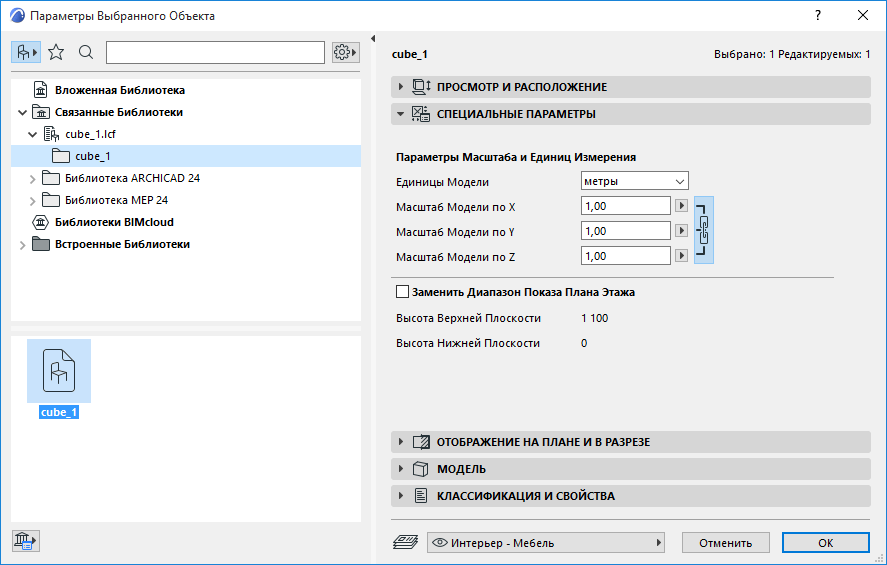Select the cube_1 object thumbnail

(59, 372)
